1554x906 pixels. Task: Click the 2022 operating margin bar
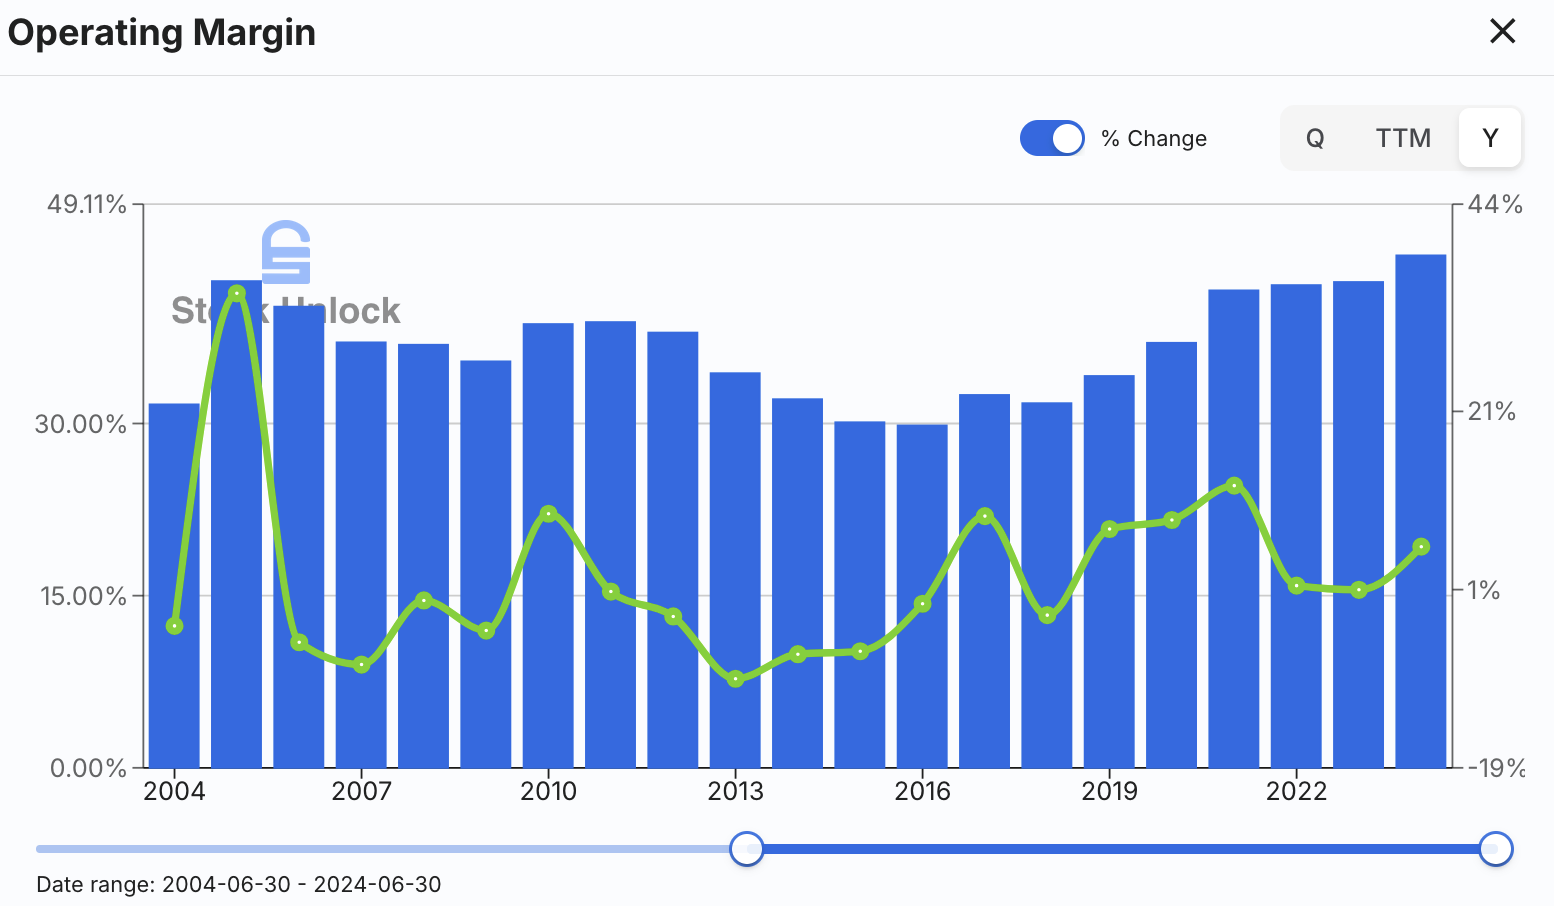pyautogui.click(x=1296, y=526)
